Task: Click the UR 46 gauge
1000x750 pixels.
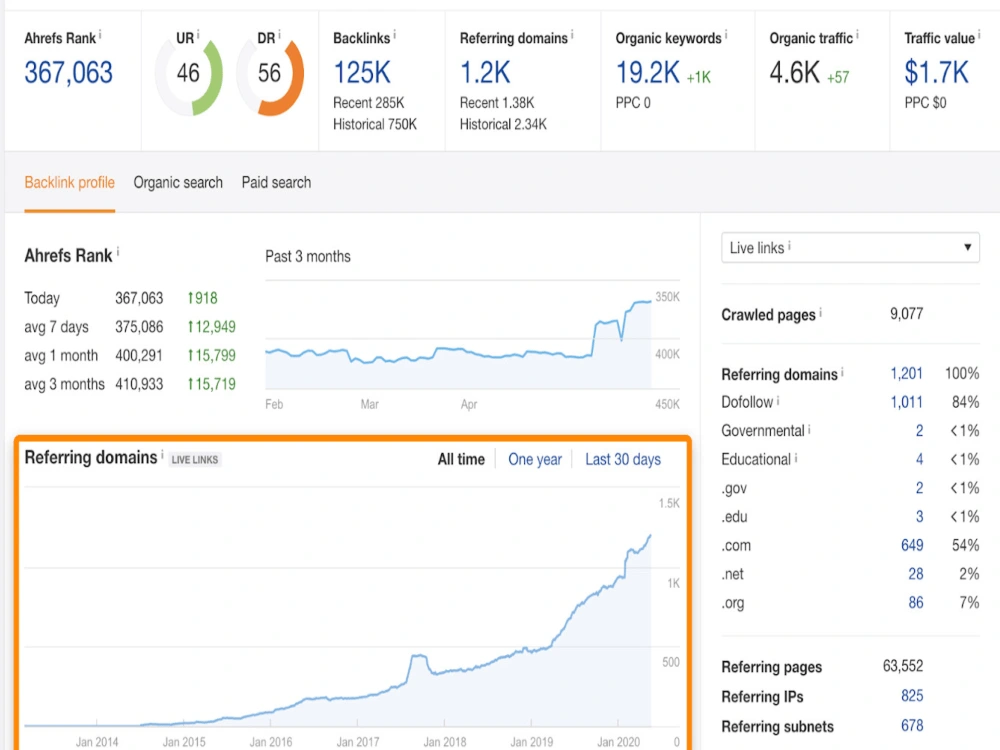Action: point(189,77)
